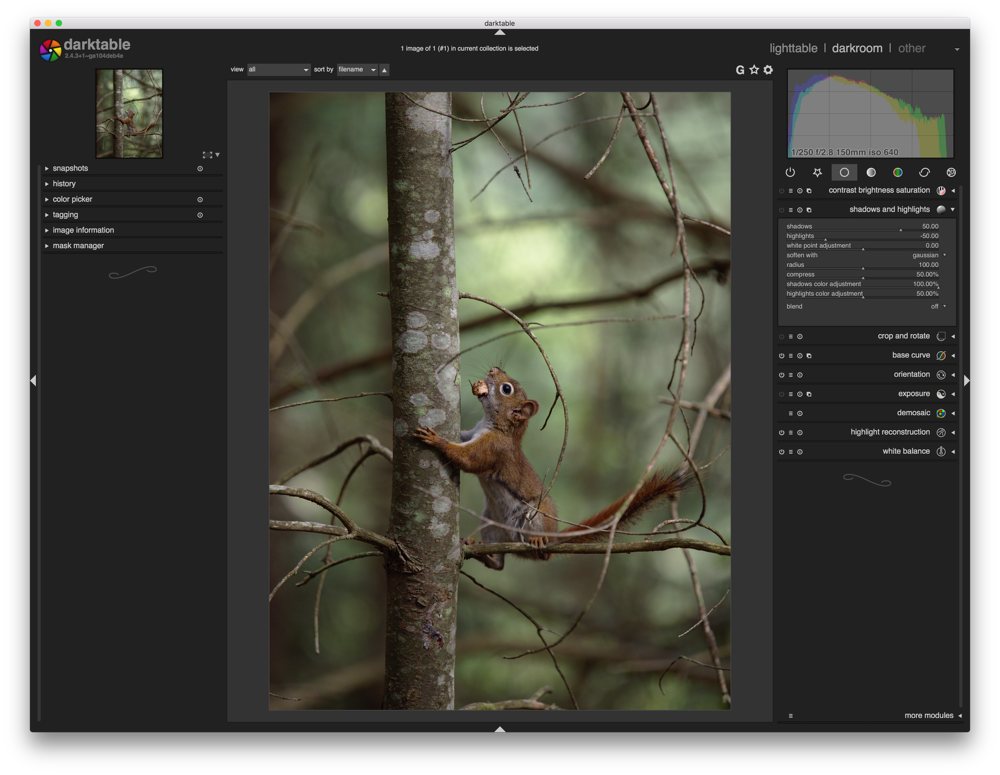Toggle ascending sort order arrow
This screenshot has height=775, width=1000.
pos(384,70)
